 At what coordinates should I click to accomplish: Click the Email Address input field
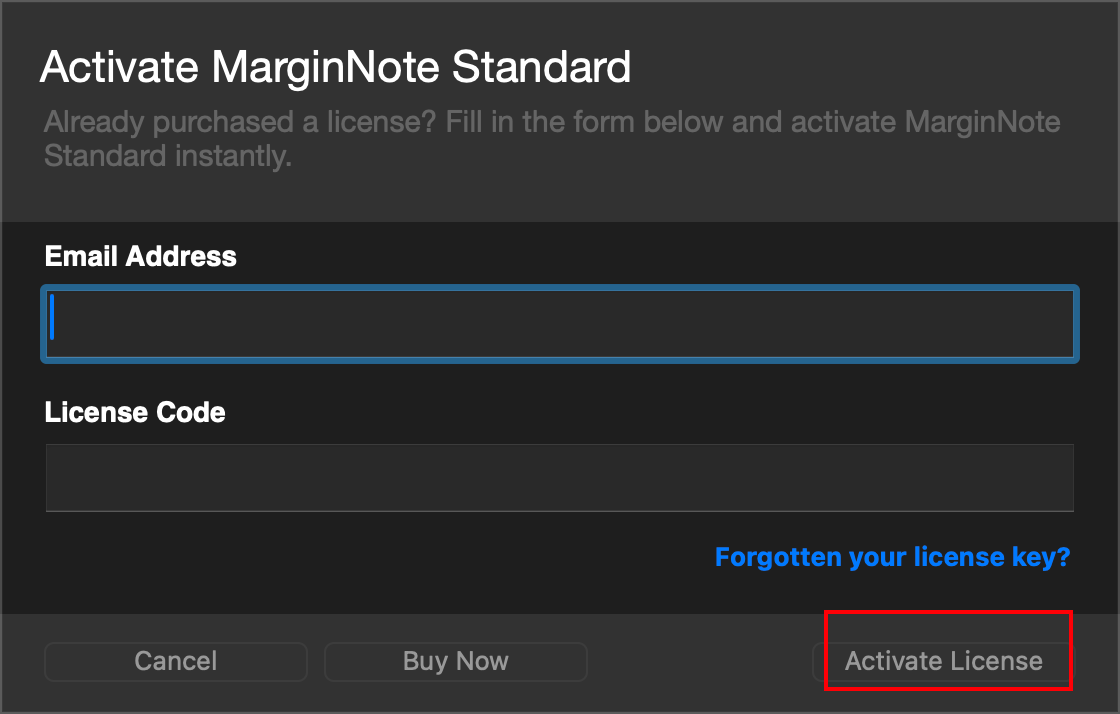[559, 324]
